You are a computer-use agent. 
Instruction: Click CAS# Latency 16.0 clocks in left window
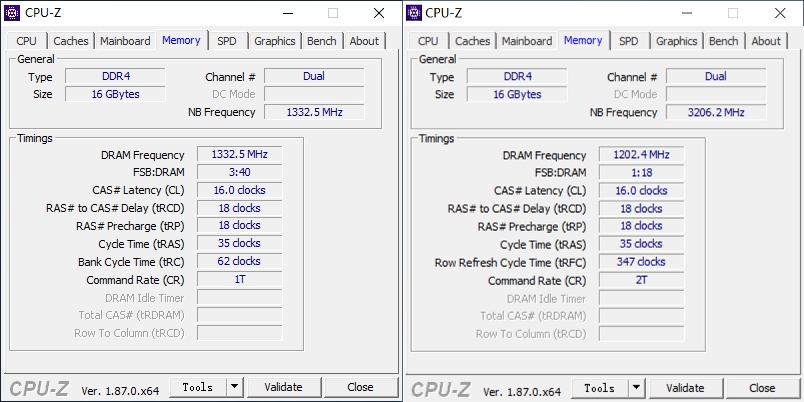click(239, 190)
